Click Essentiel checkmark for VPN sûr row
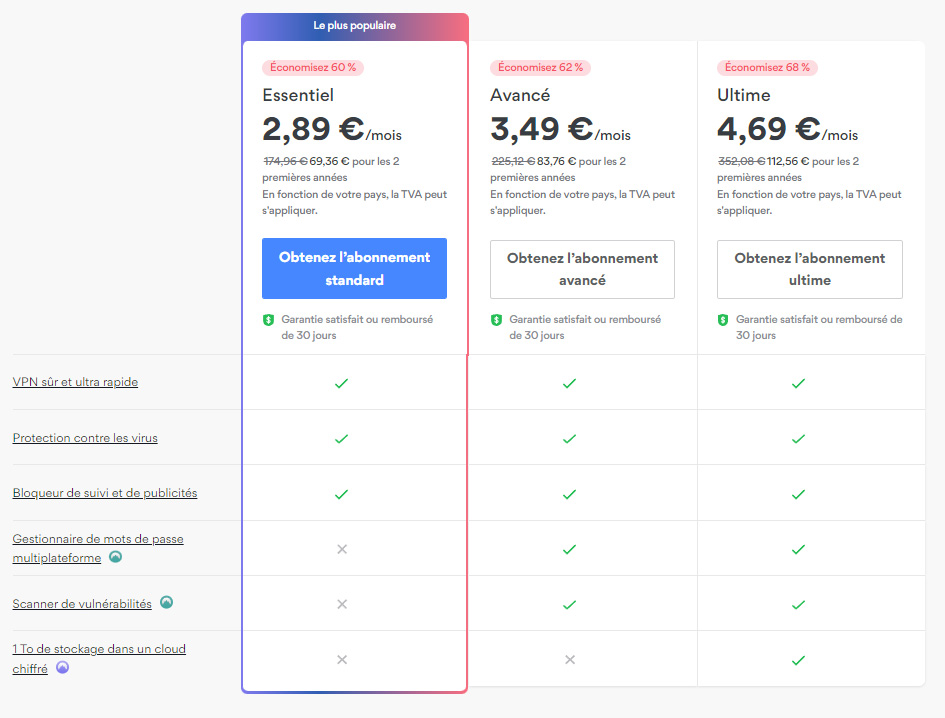The height and width of the screenshot is (718, 945). (x=342, y=383)
